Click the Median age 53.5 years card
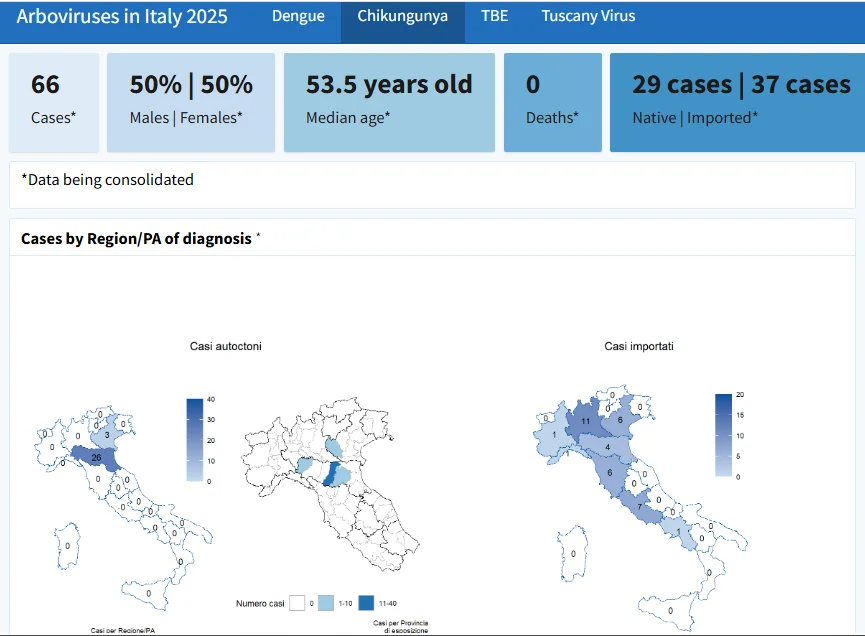Image resolution: width=865 pixels, height=636 pixels. pos(389,103)
